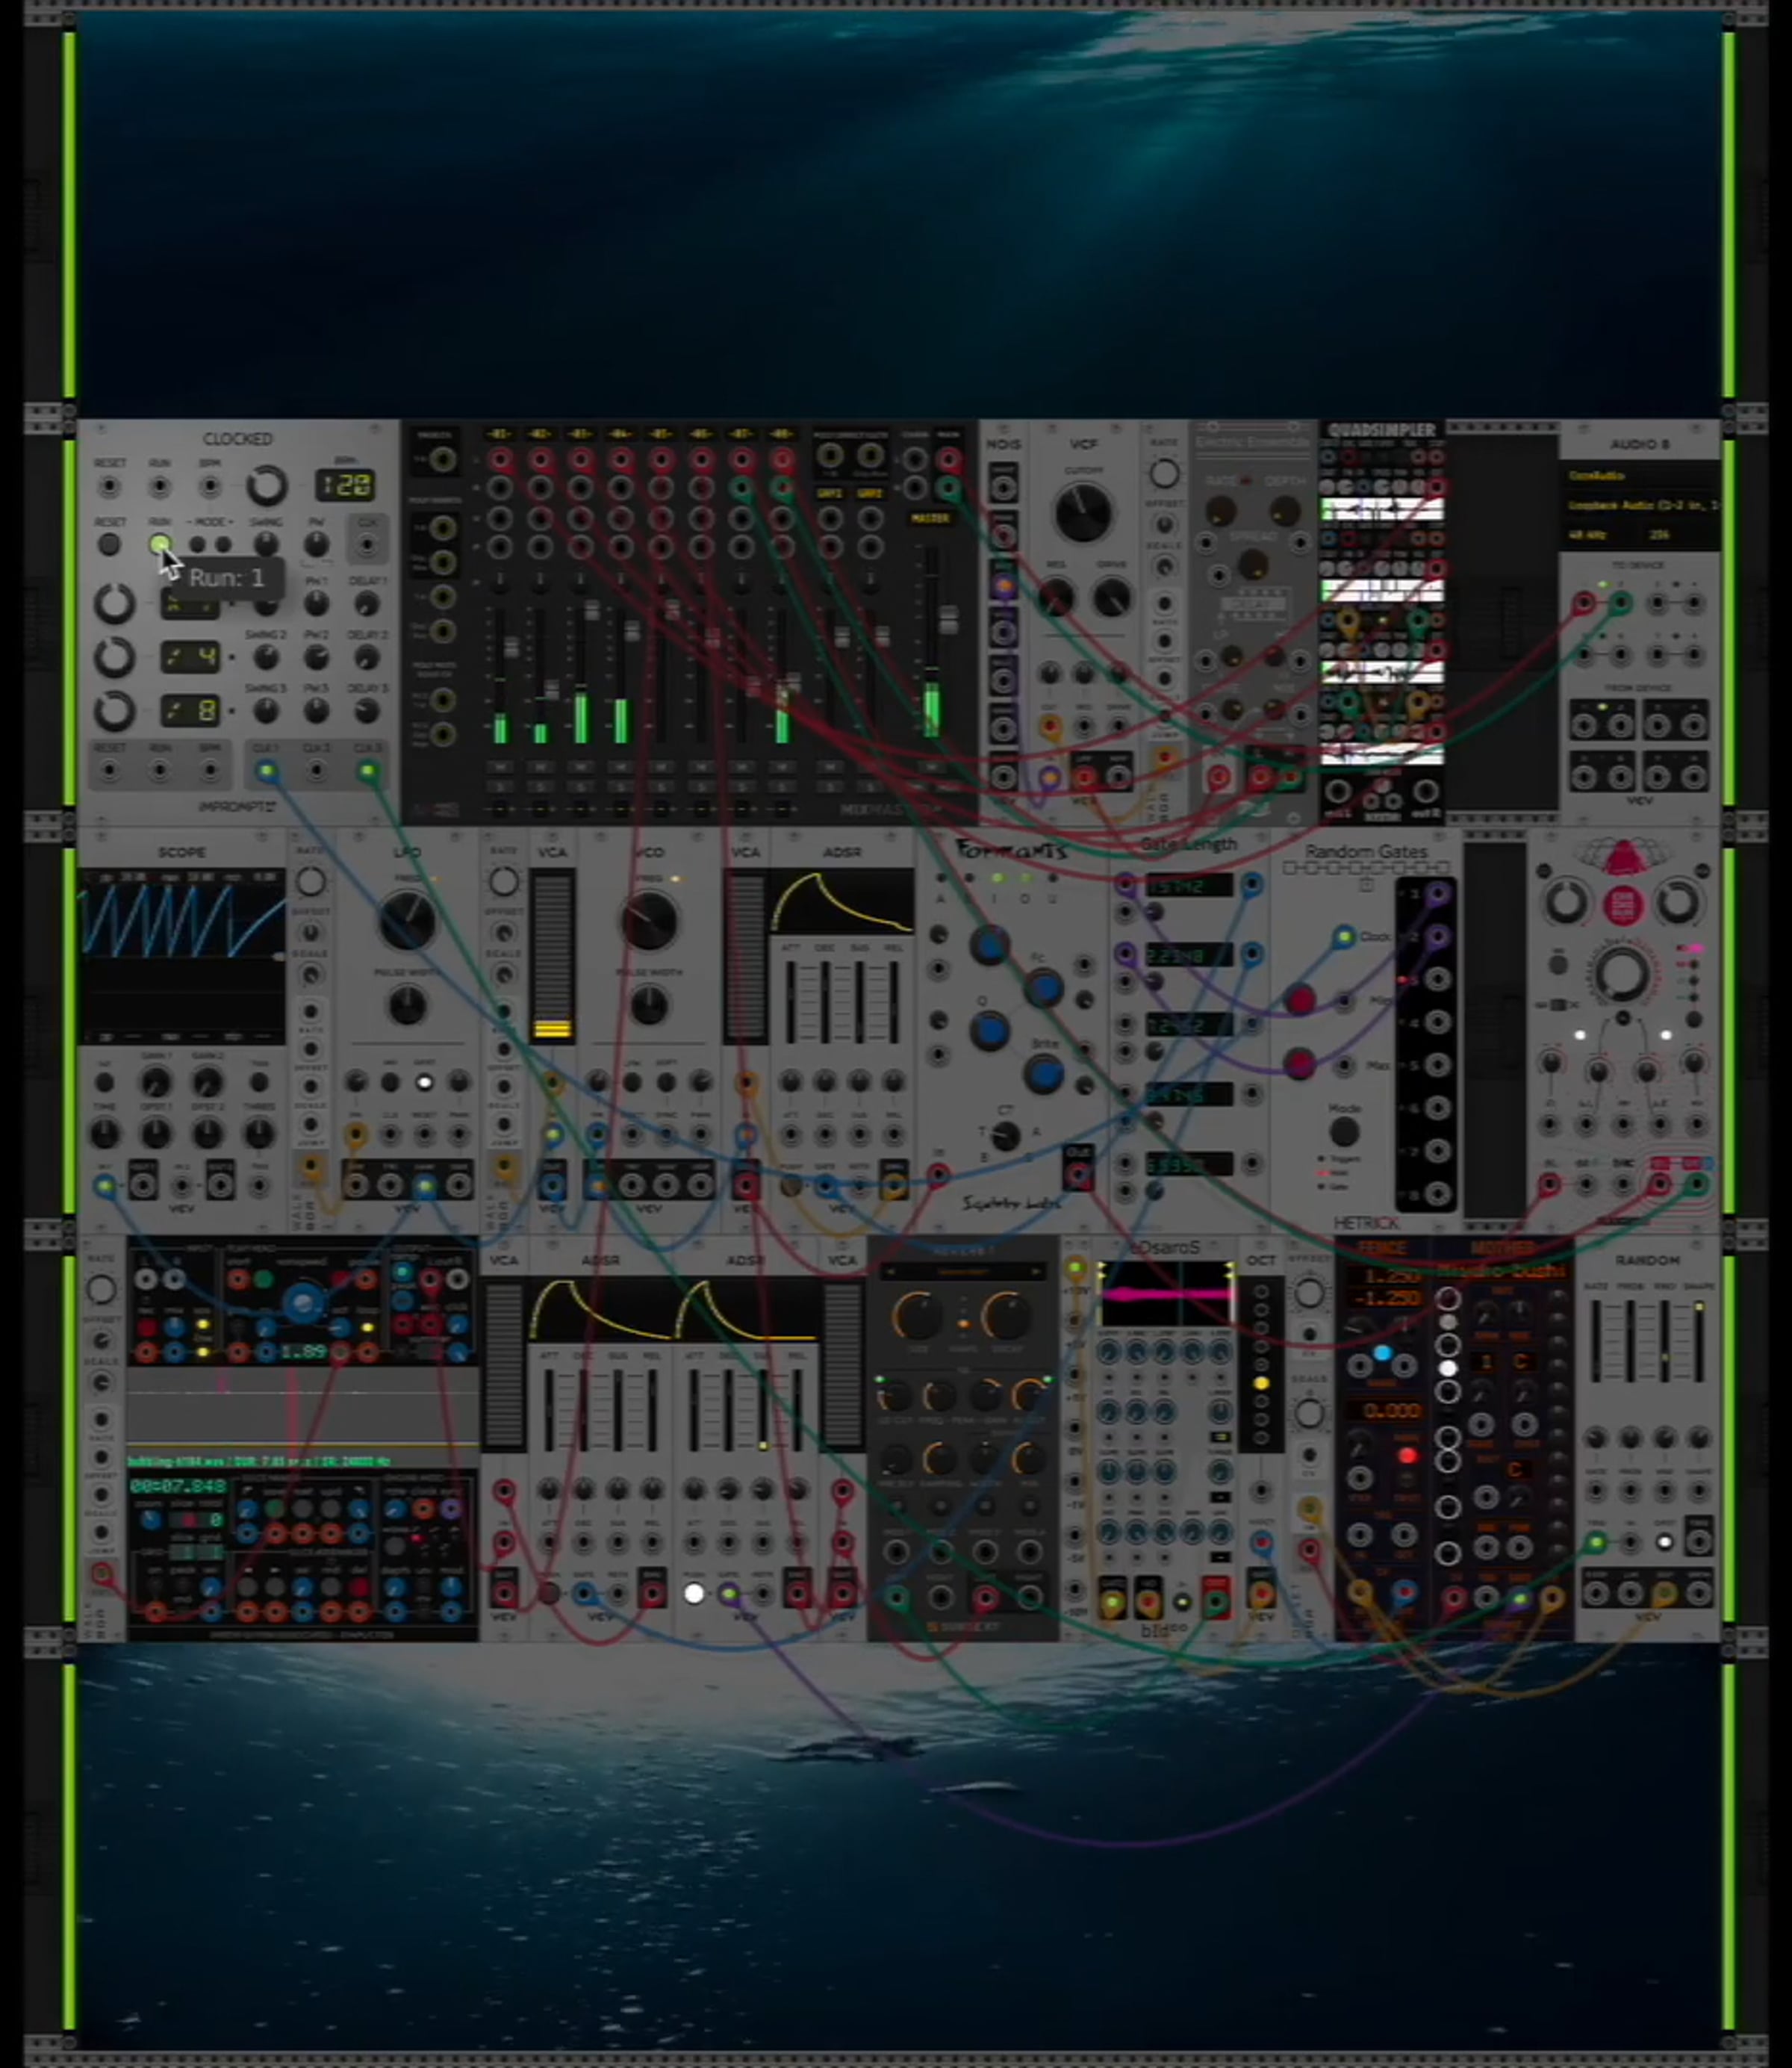Click the Clocked BPM display reading 120
This screenshot has height=2068, width=1792.
(x=345, y=486)
